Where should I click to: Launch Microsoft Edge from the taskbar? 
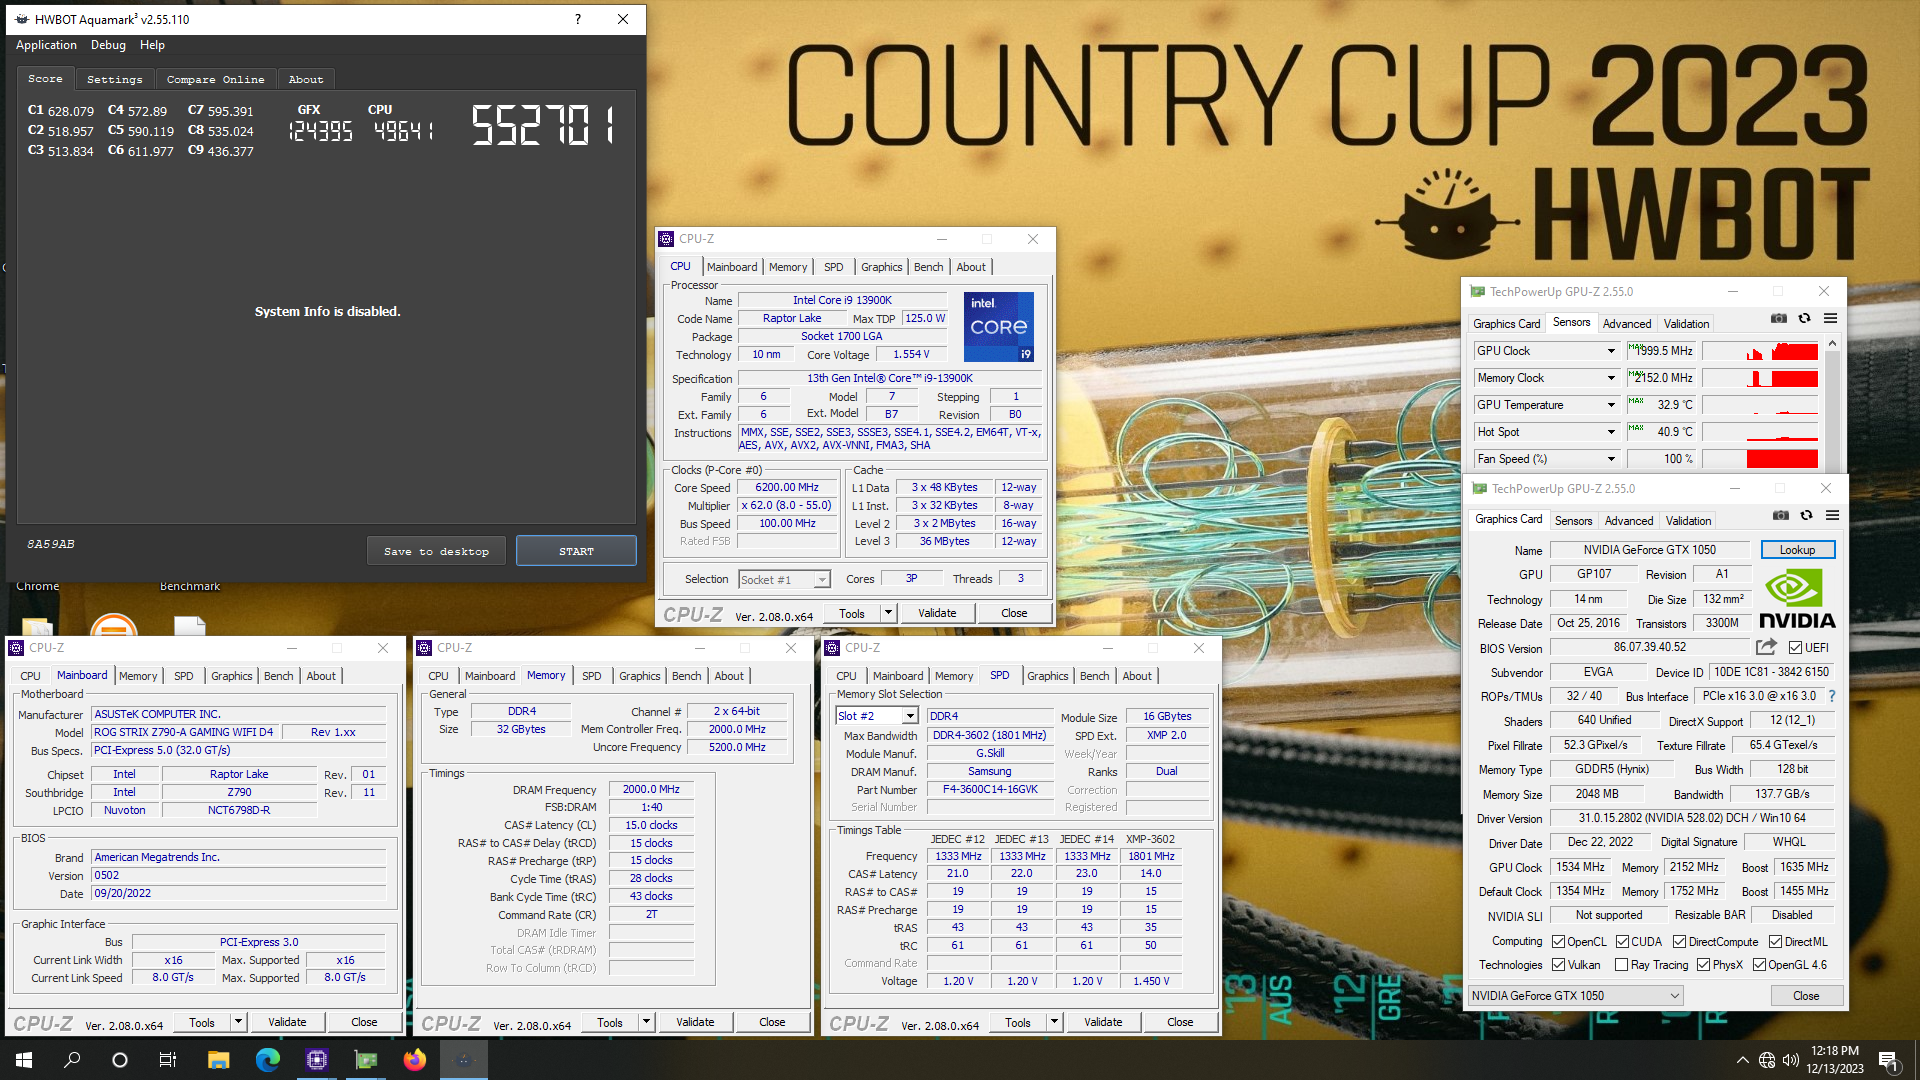[268, 1060]
